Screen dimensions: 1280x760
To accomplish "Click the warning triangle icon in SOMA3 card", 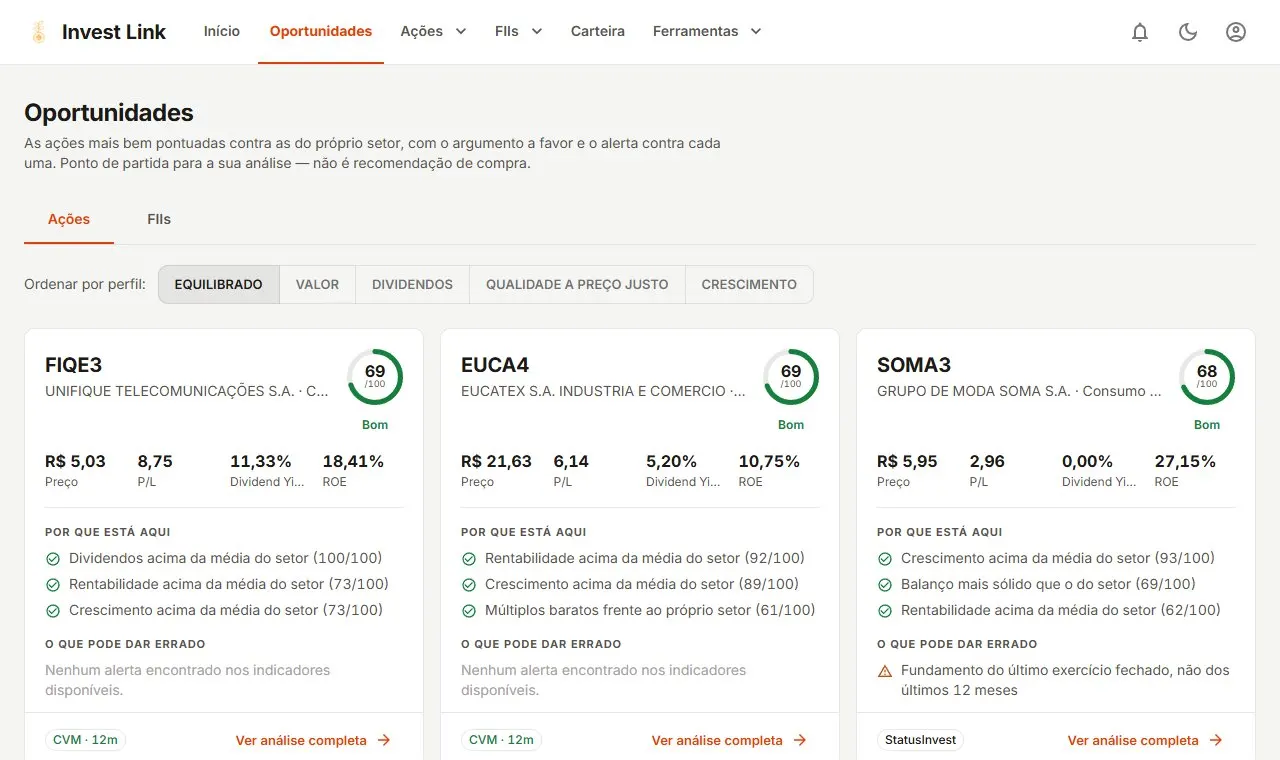I will click(x=884, y=671).
